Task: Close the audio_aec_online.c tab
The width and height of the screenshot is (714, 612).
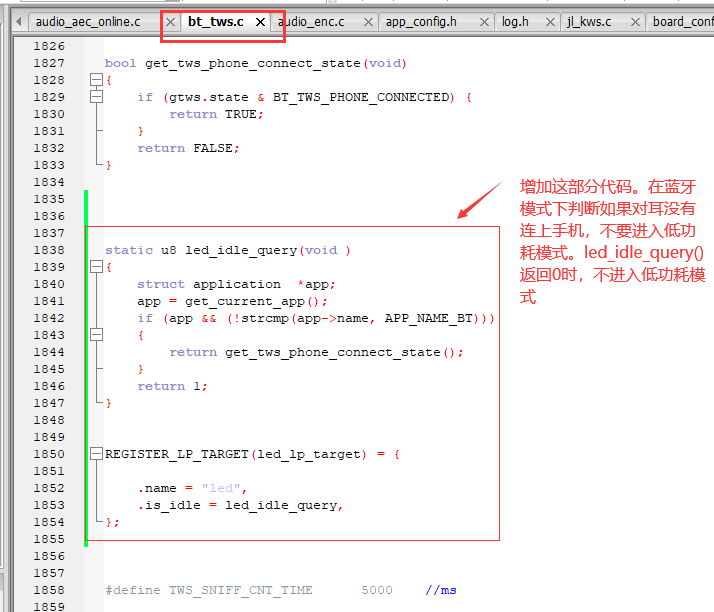Action: pos(170,22)
